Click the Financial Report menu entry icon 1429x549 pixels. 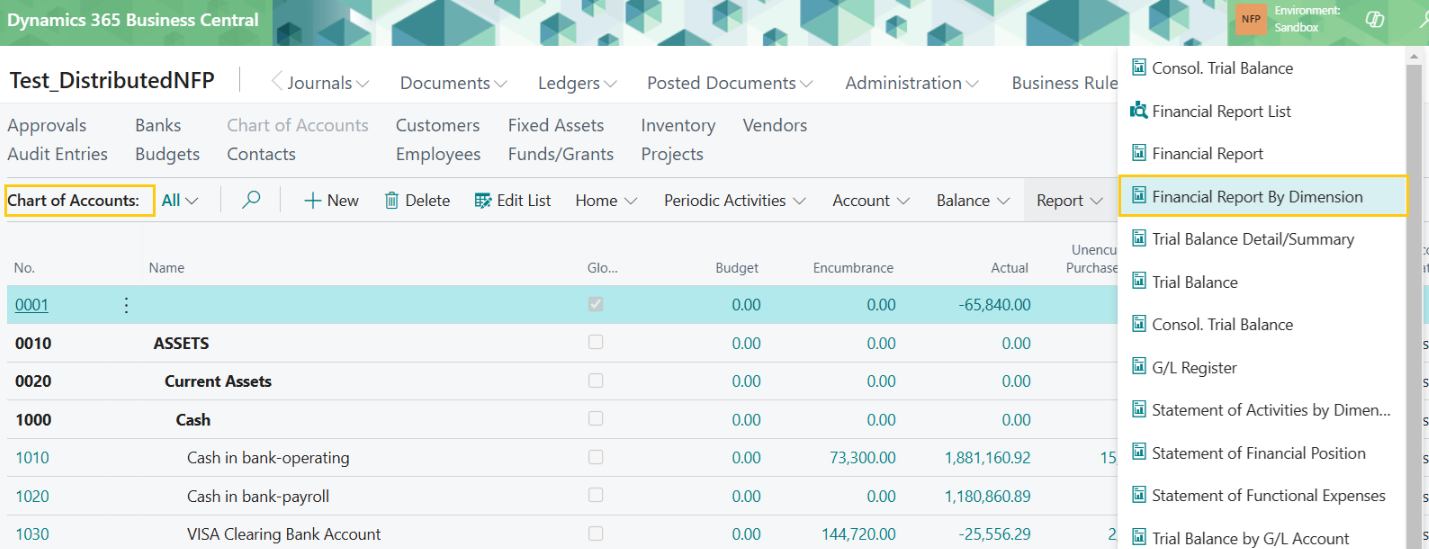coord(1138,153)
